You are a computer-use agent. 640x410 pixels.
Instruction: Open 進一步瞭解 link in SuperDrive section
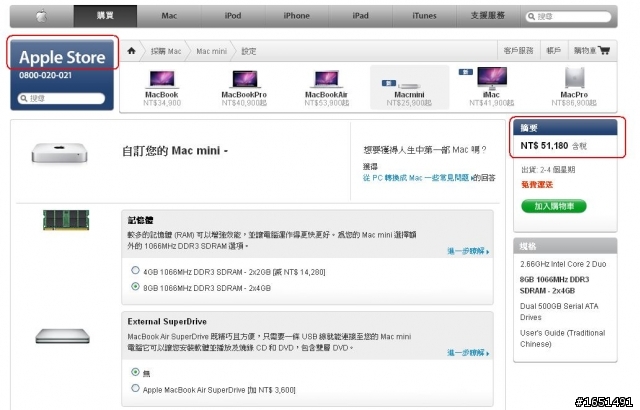[468, 352]
